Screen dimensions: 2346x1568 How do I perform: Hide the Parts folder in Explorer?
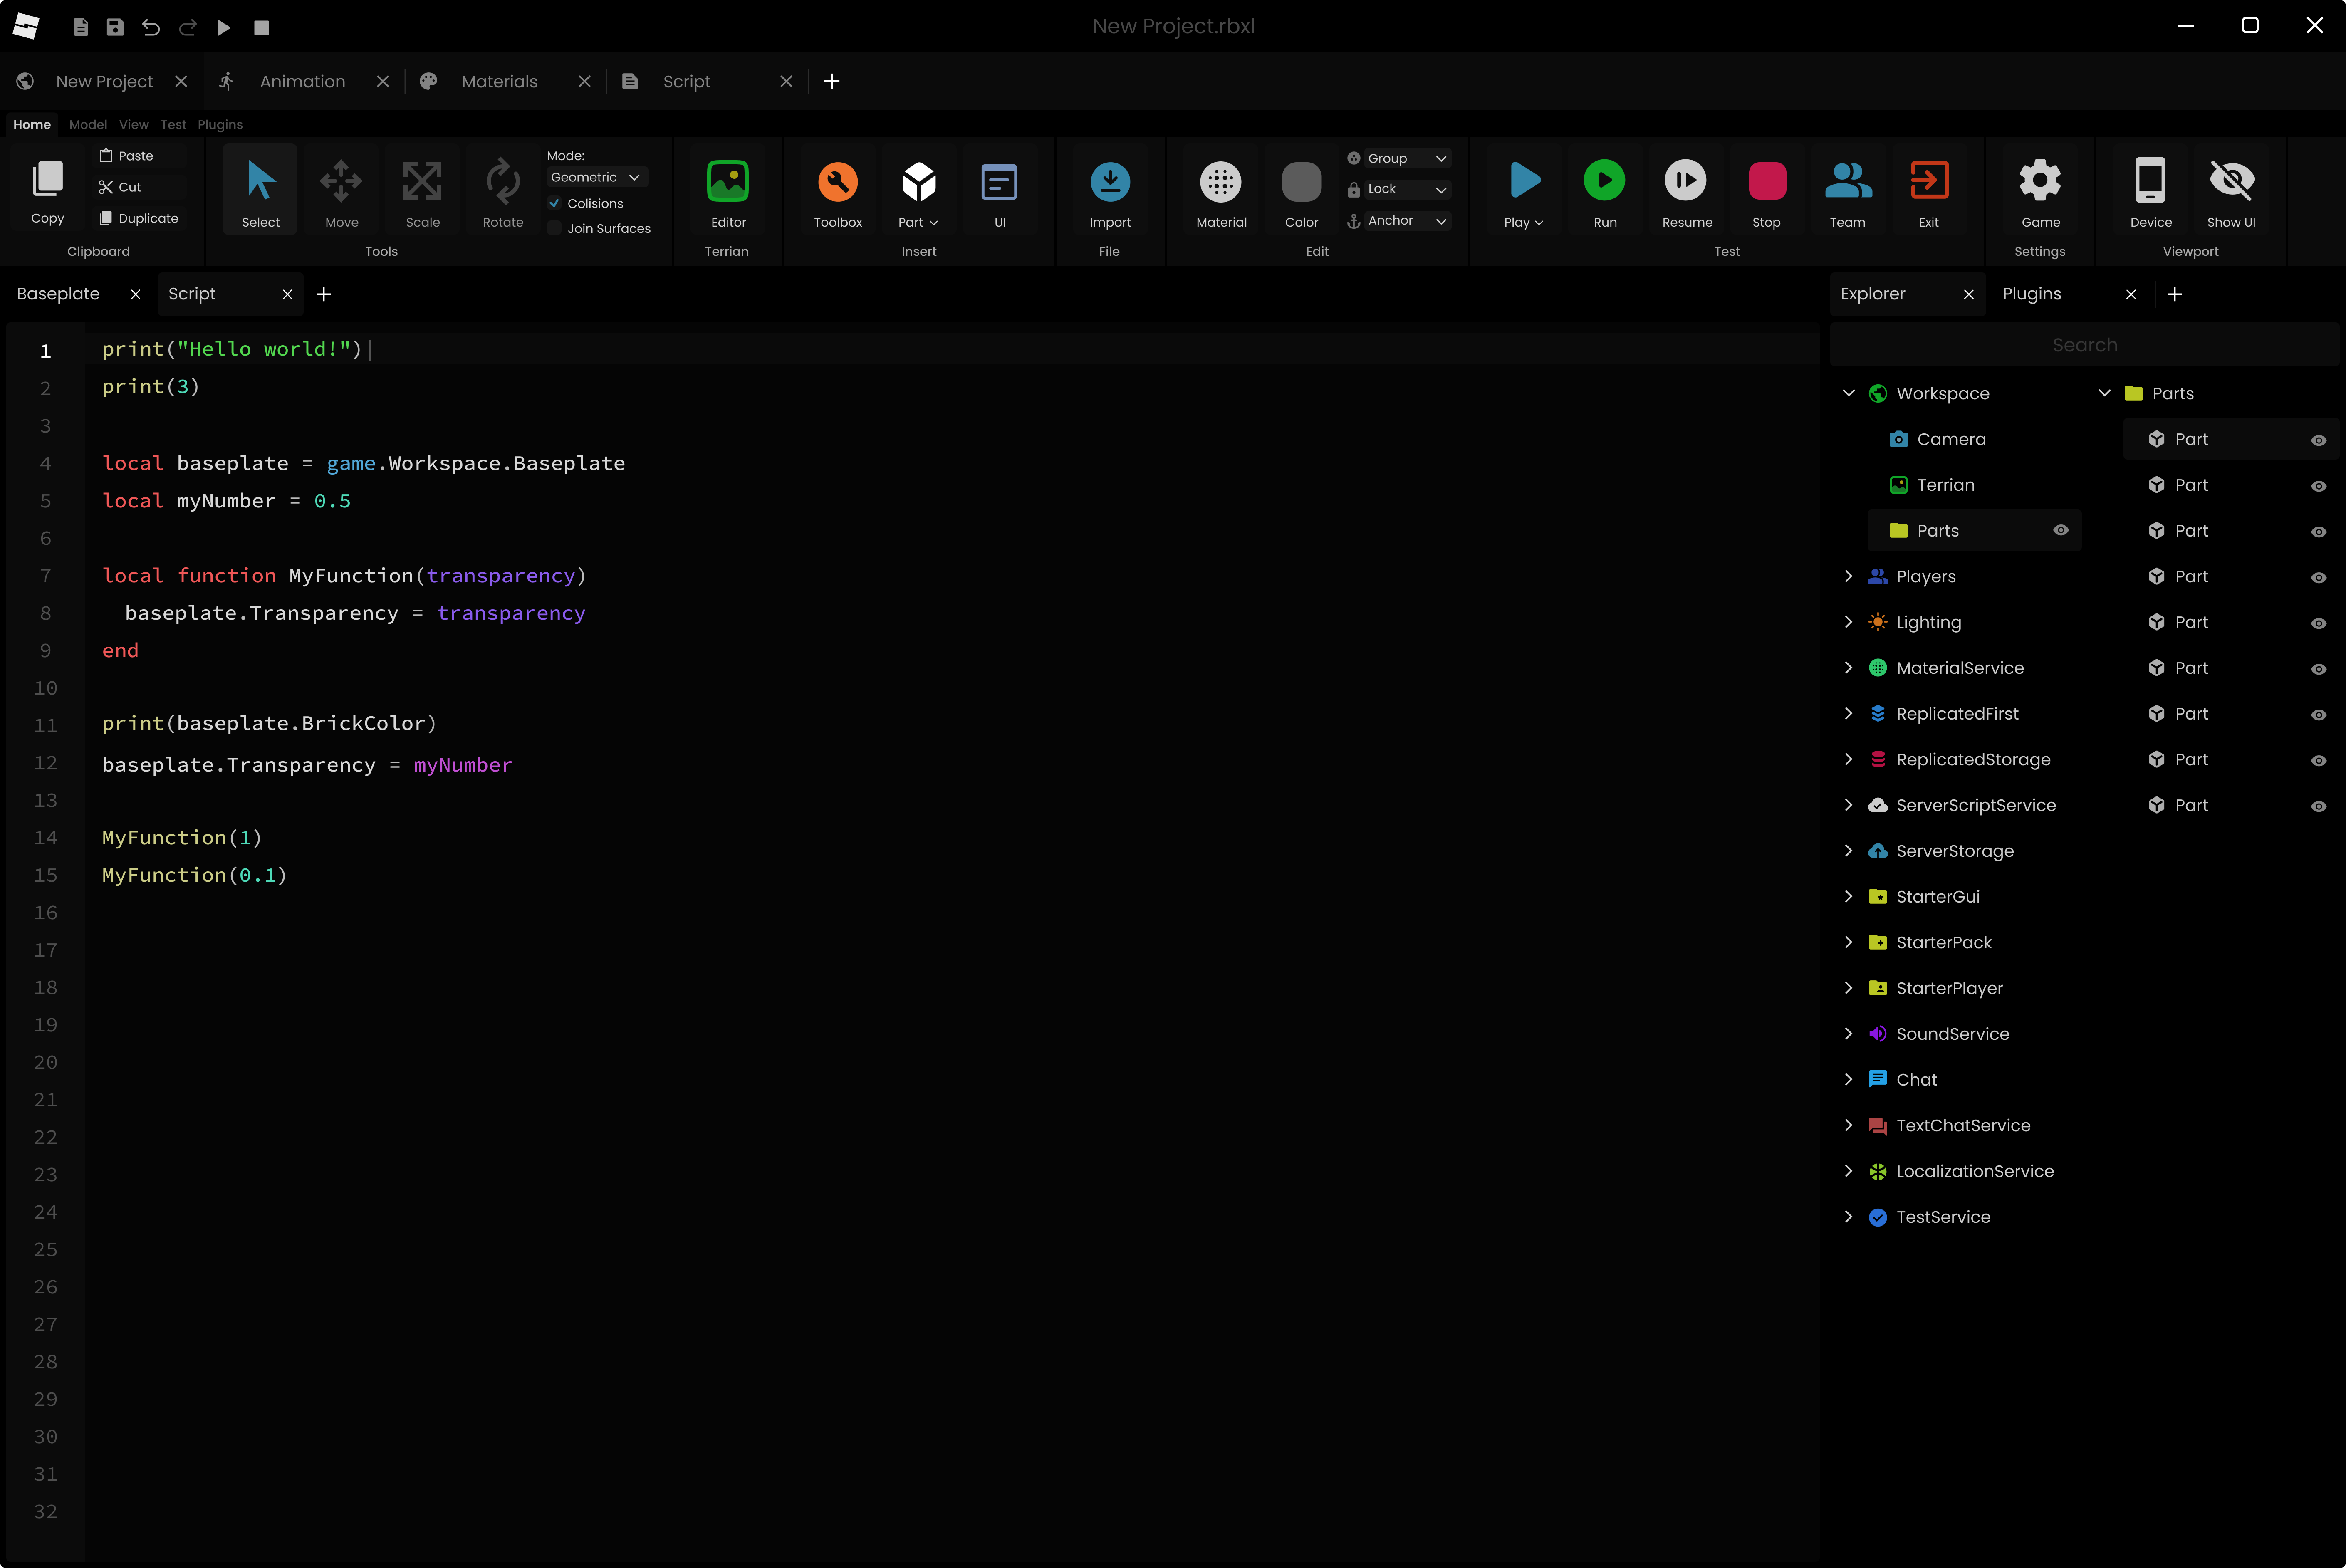pyautogui.click(x=2061, y=530)
